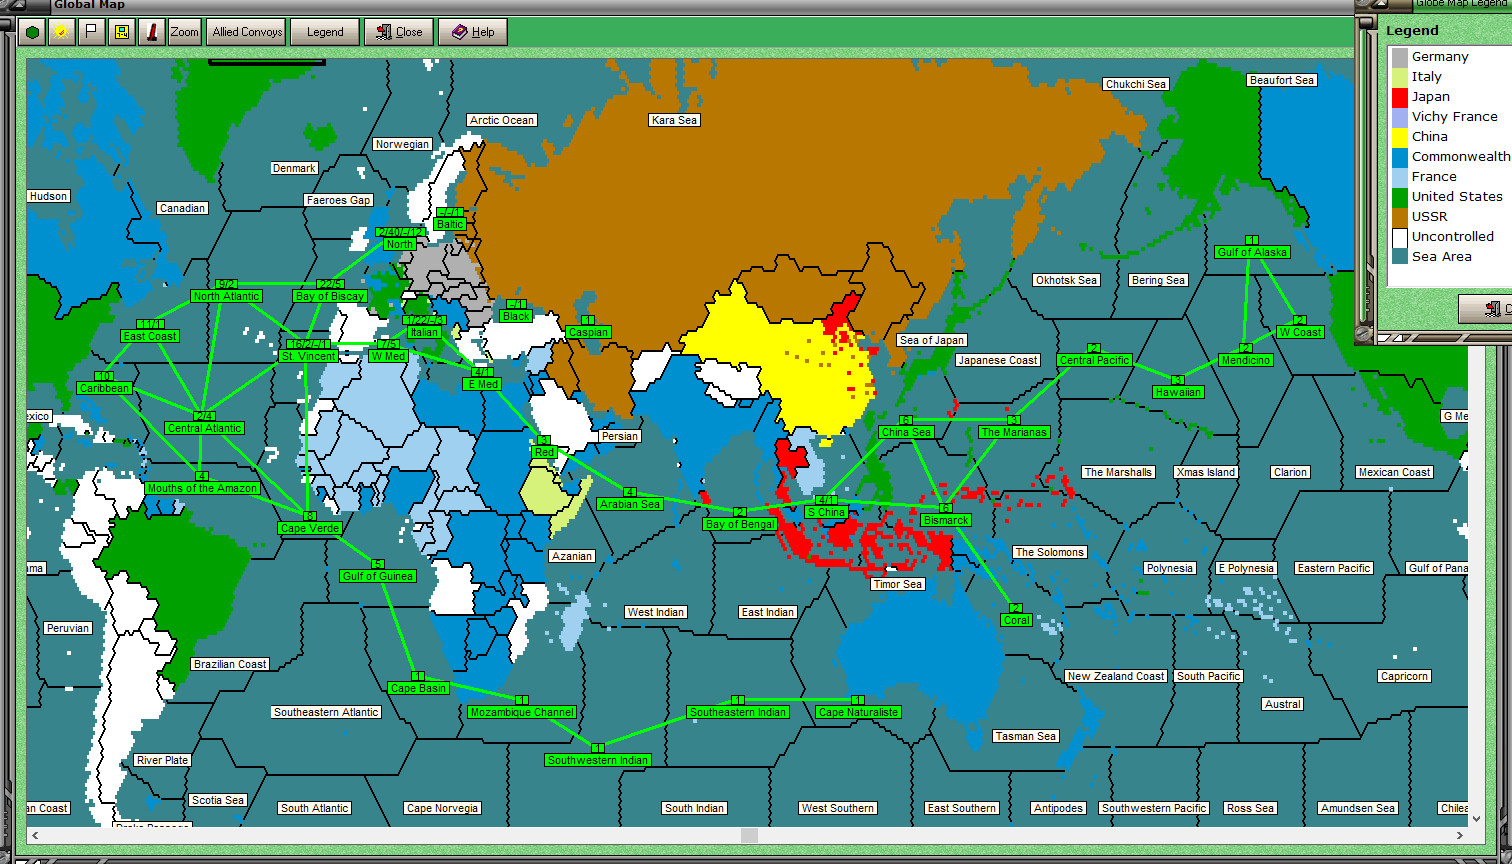Select the Bismarck convoy node
The height and width of the screenshot is (864, 1512).
tap(946, 520)
